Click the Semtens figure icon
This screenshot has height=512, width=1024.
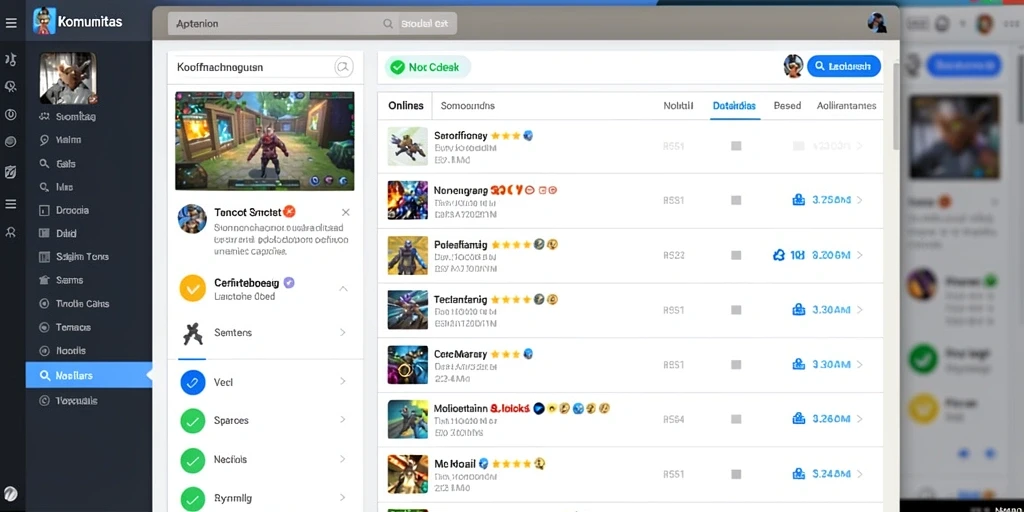(192, 333)
